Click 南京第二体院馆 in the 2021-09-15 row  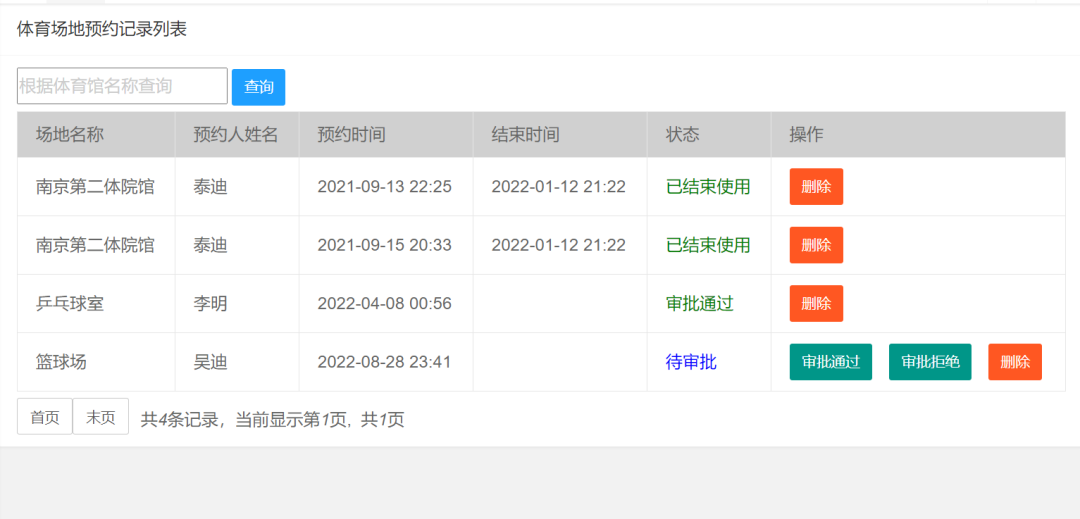[x=95, y=245]
